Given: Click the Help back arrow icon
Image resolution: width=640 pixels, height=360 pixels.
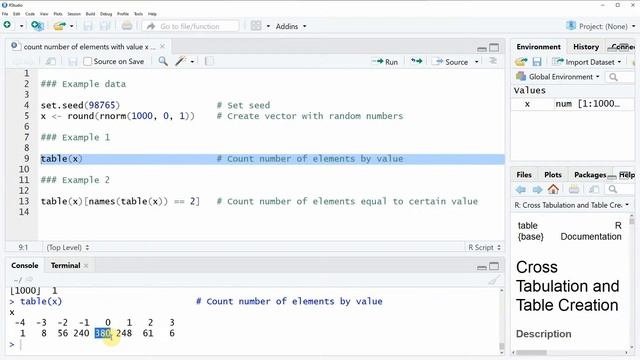Looking at the screenshot, I should (x=520, y=189).
